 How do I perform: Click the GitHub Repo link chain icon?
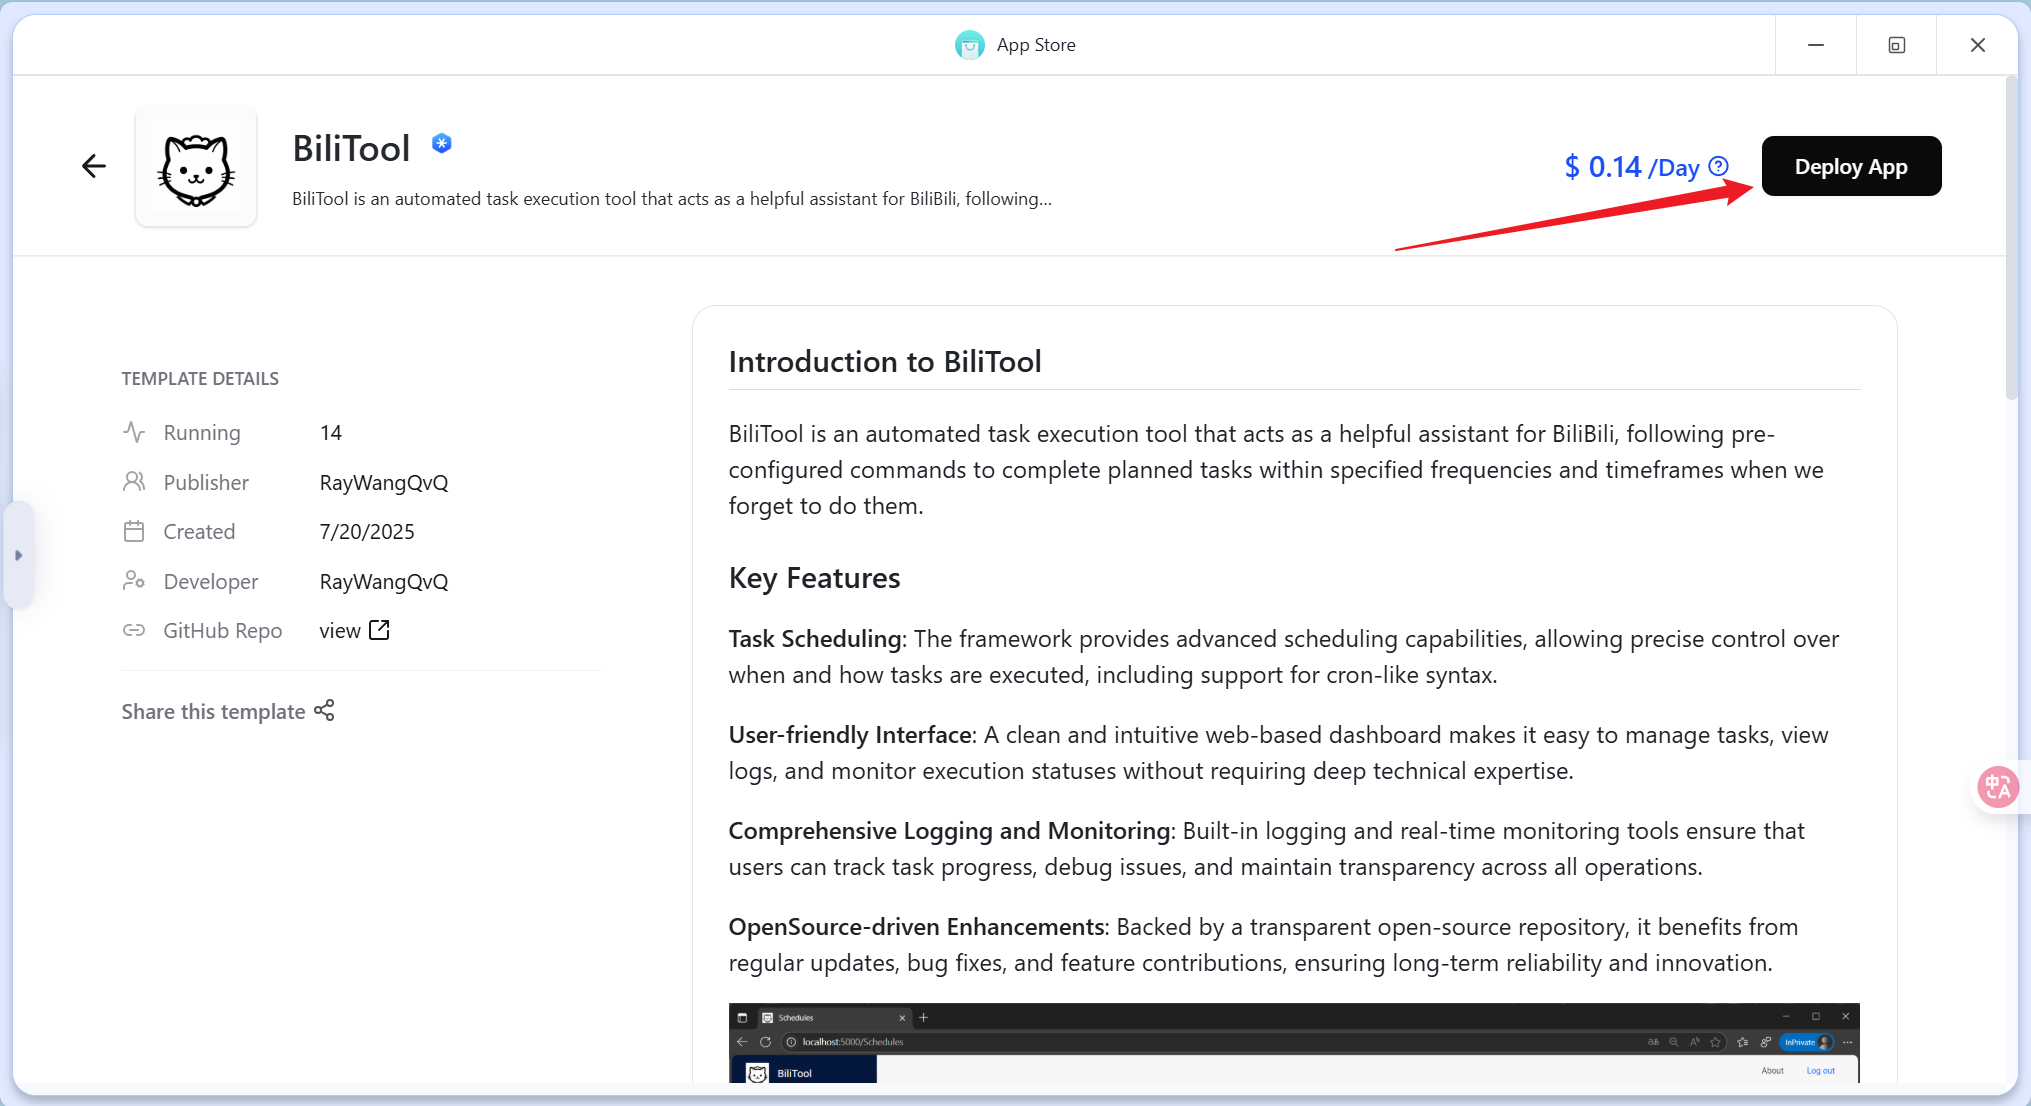pyautogui.click(x=134, y=630)
